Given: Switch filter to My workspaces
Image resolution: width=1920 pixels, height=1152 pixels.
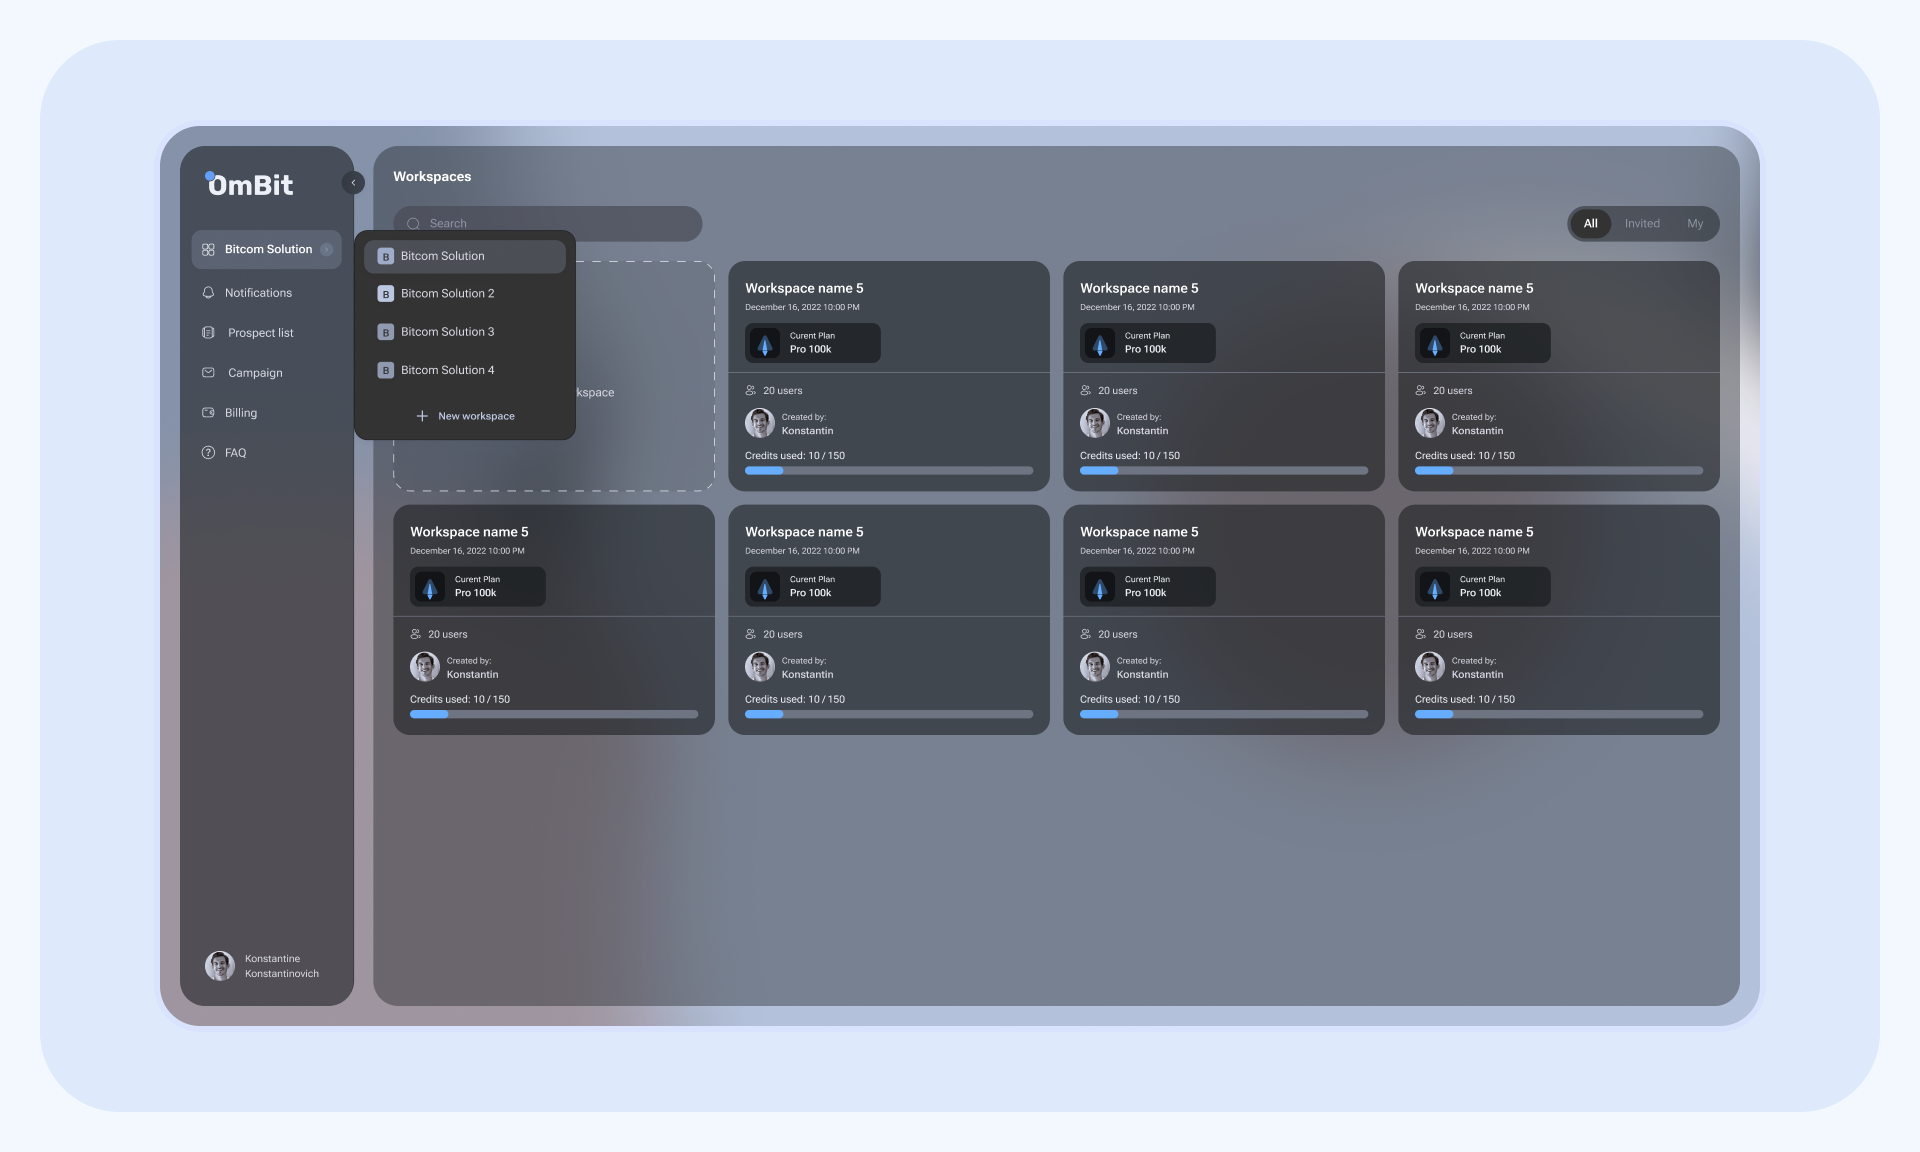Looking at the screenshot, I should point(1694,224).
